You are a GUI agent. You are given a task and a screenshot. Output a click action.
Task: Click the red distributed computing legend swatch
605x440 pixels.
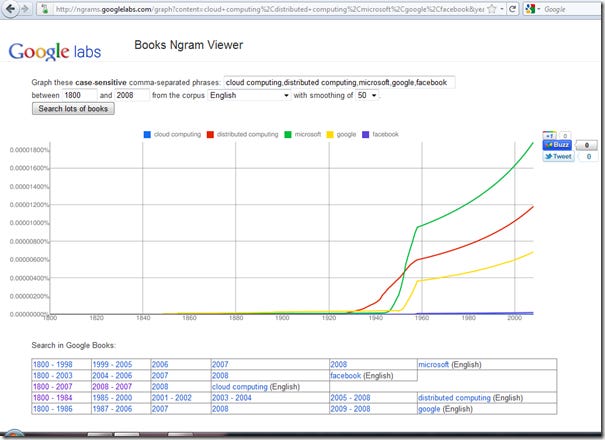click(x=210, y=134)
